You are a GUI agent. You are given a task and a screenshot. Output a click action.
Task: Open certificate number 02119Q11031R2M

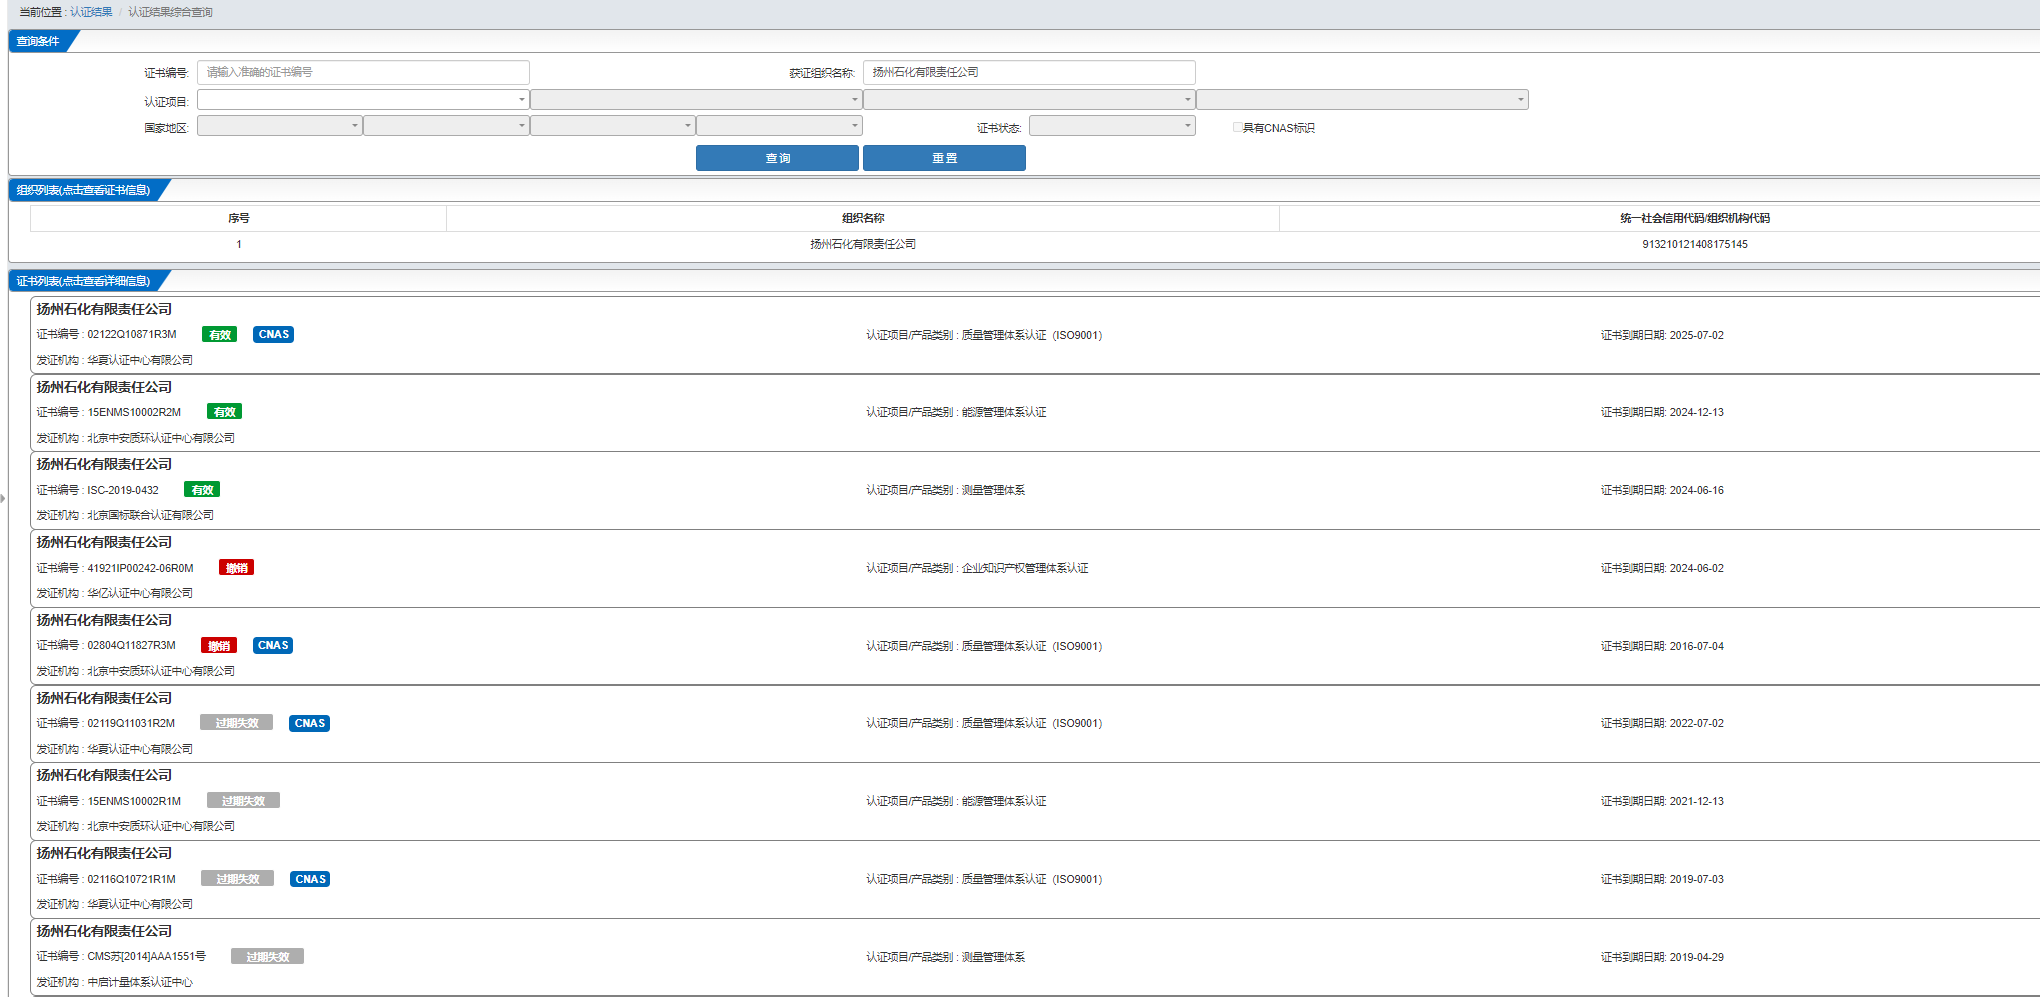[x=131, y=723]
